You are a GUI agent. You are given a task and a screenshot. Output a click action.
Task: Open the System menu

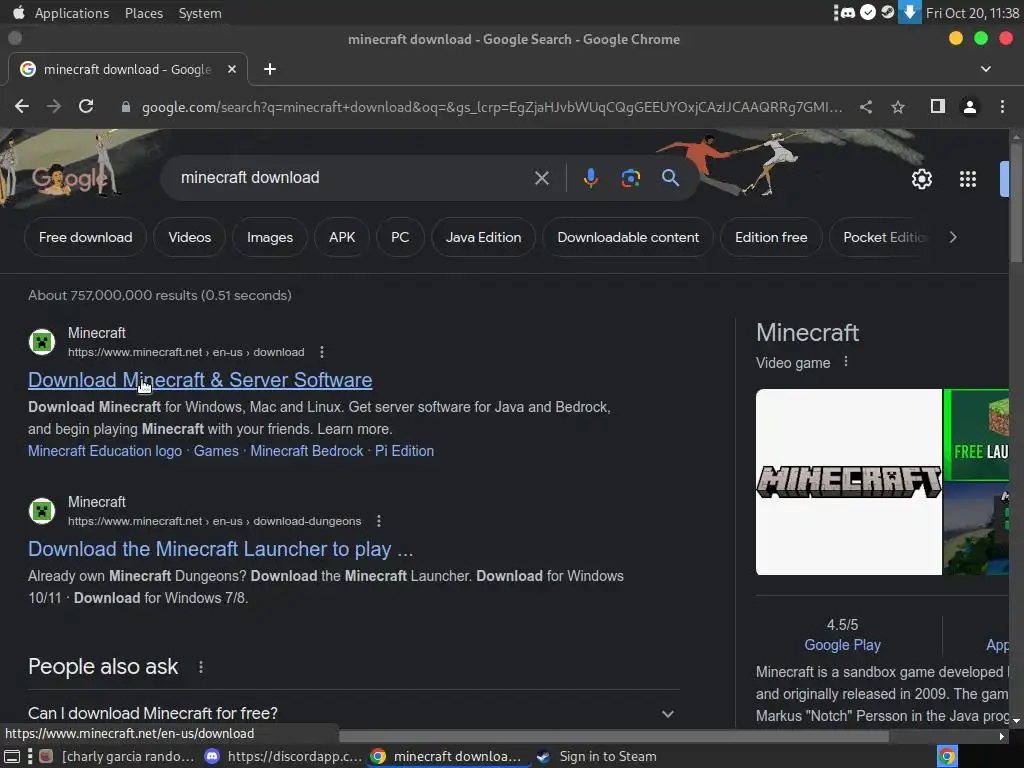pyautogui.click(x=200, y=13)
